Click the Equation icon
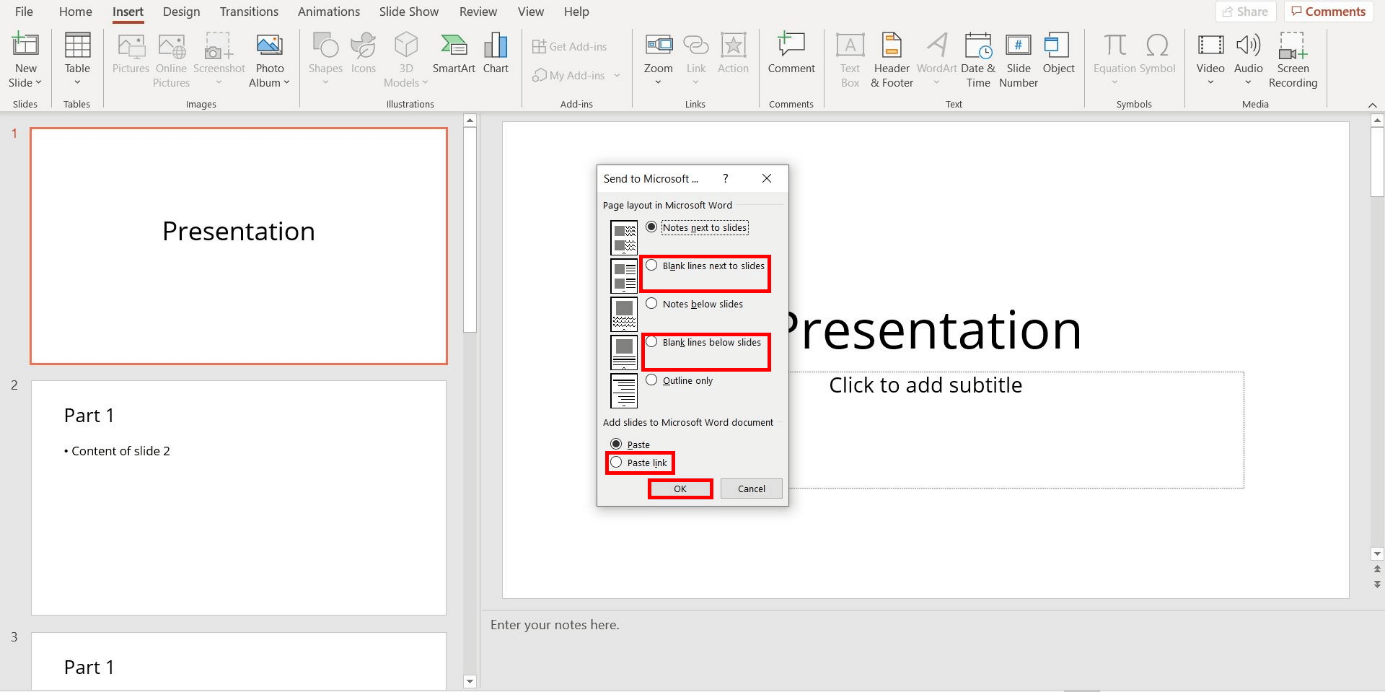Image resolution: width=1385 pixels, height=692 pixels. coord(1114,46)
